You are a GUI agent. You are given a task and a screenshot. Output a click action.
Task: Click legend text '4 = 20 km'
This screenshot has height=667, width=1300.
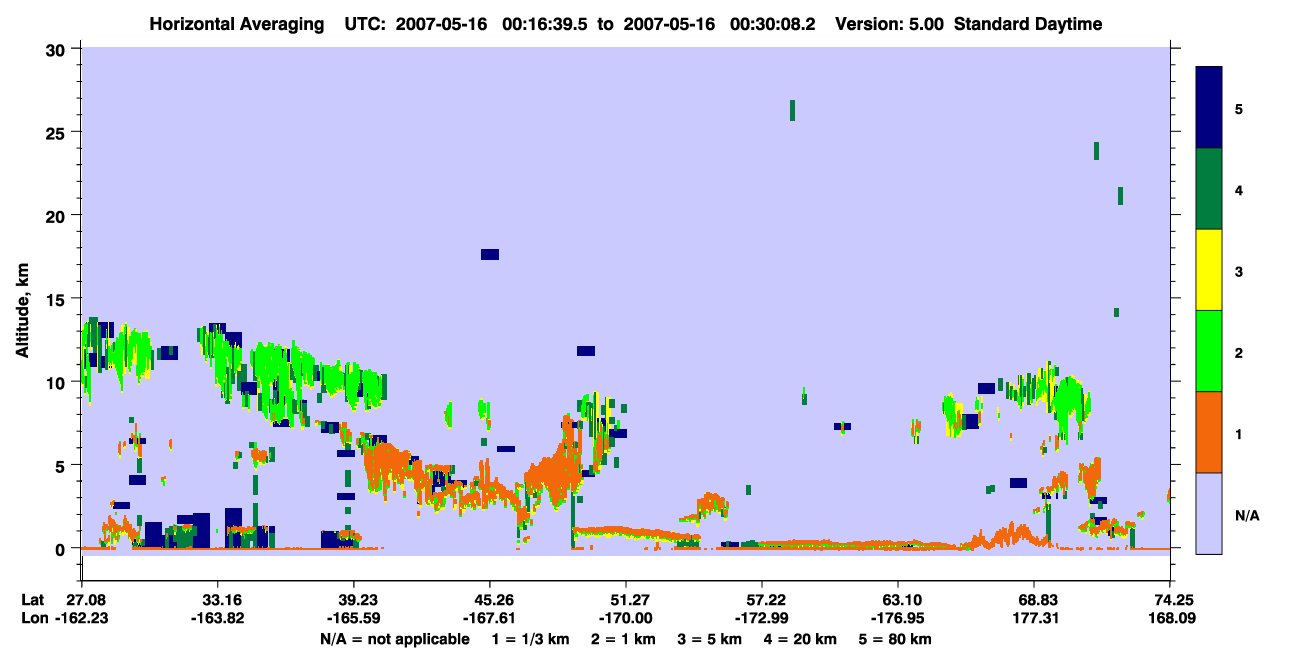[x=802, y=639]
